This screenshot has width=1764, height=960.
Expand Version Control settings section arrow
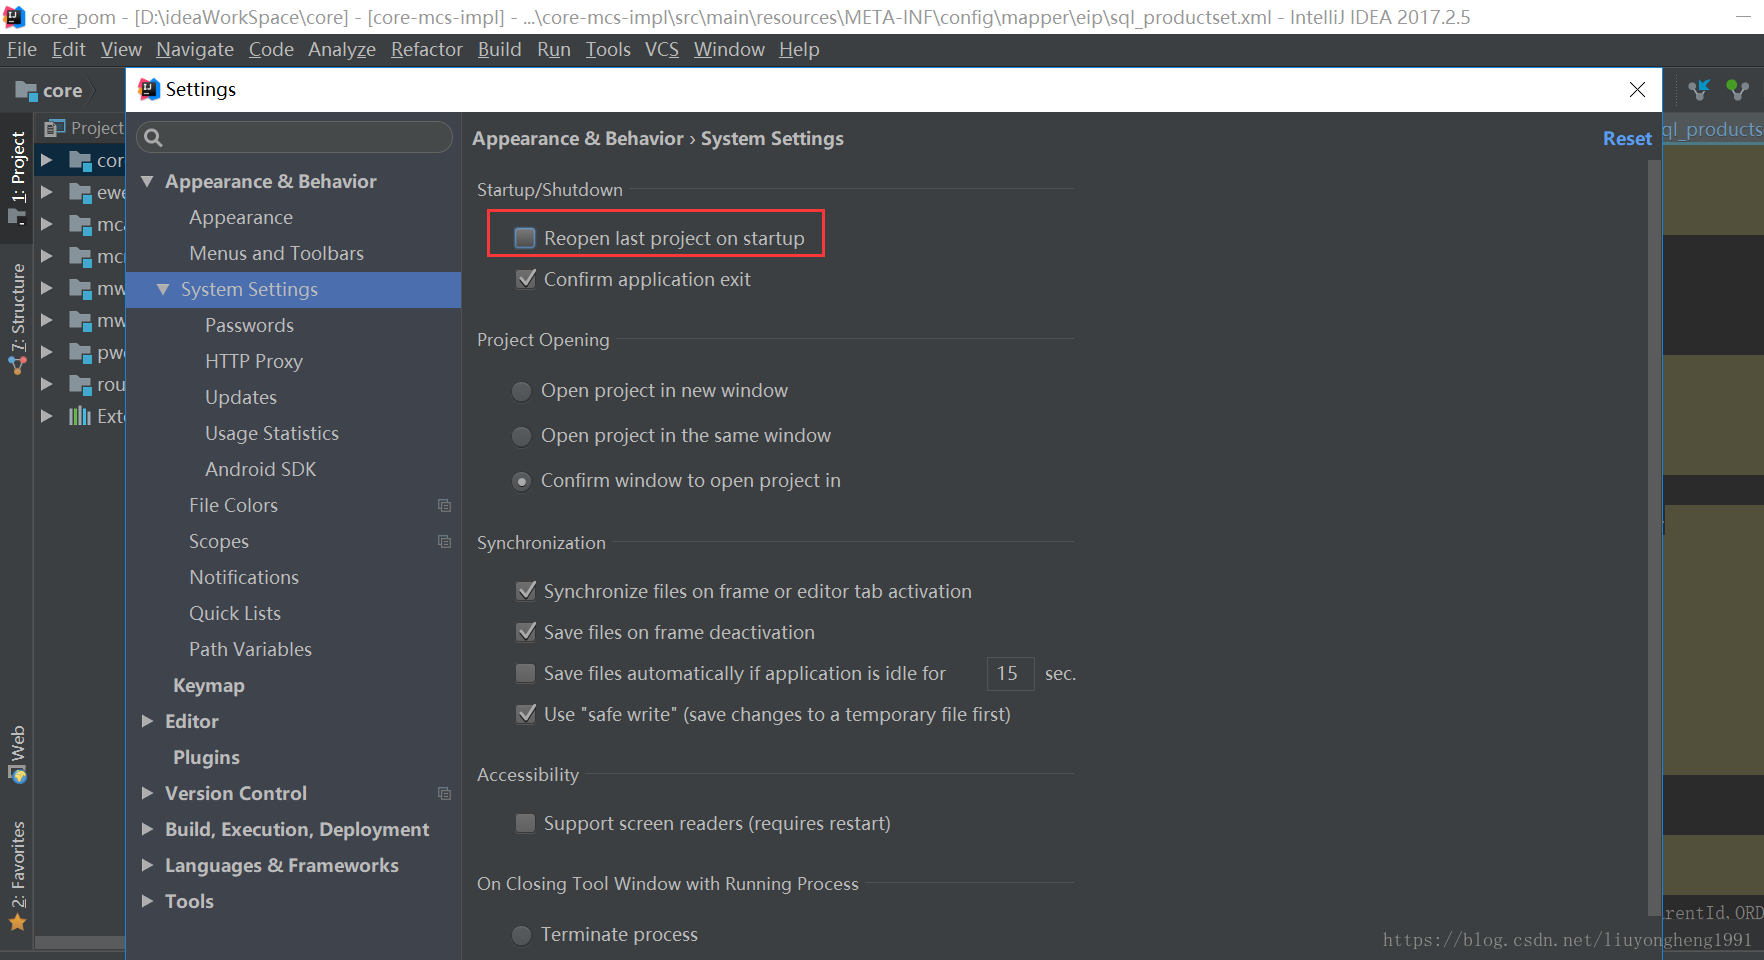coord(147,793)
